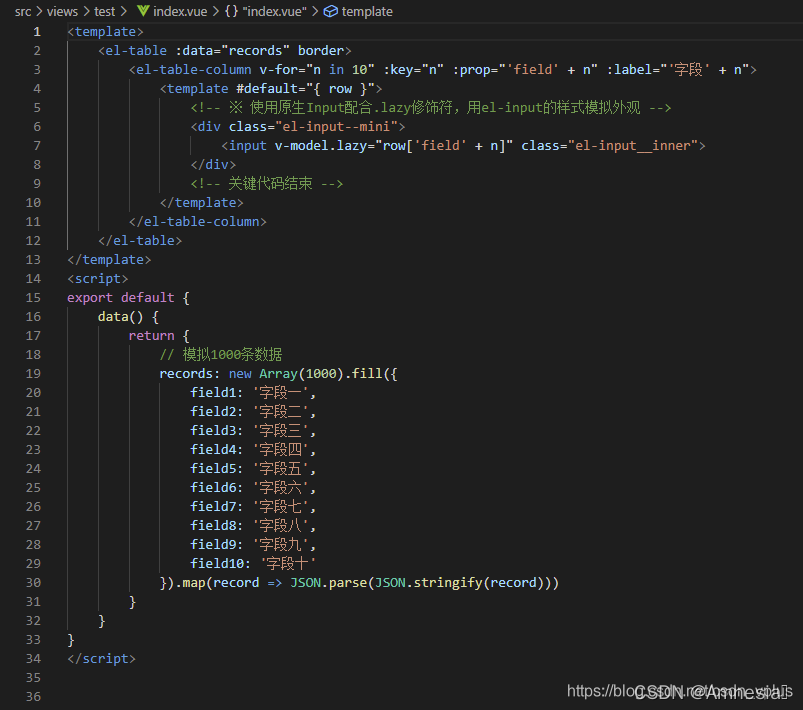Click the 'v-for="n in 10"' attribute text

pos(316,70)
